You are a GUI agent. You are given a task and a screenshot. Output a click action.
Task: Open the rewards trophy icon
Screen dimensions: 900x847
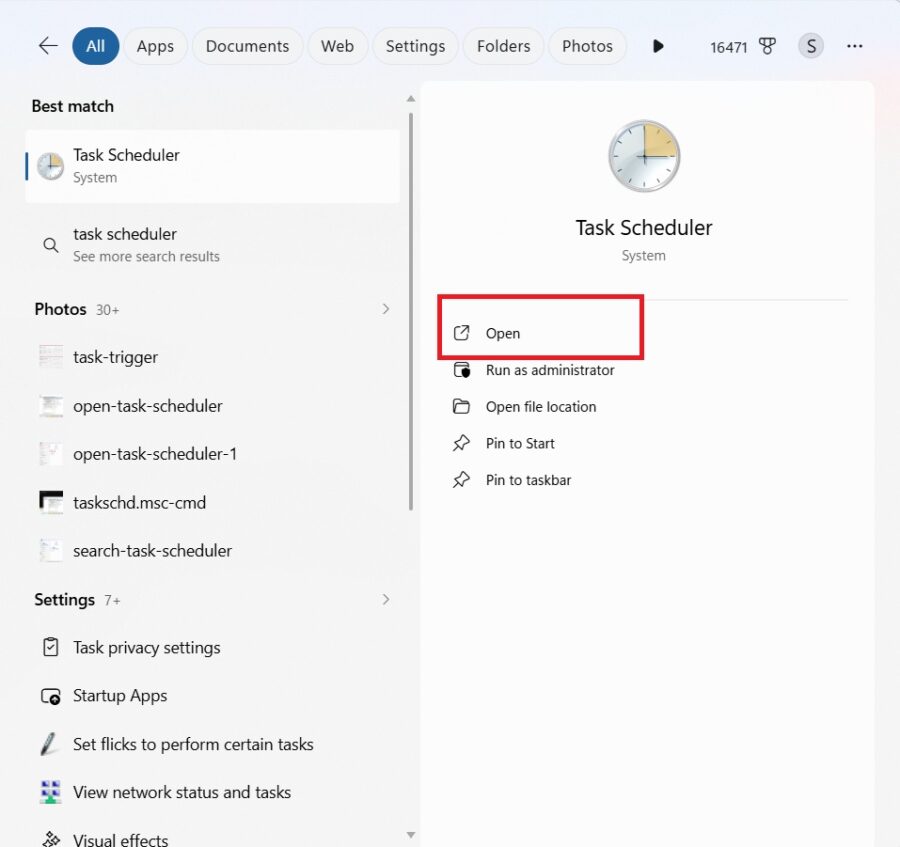pos(767,46)
